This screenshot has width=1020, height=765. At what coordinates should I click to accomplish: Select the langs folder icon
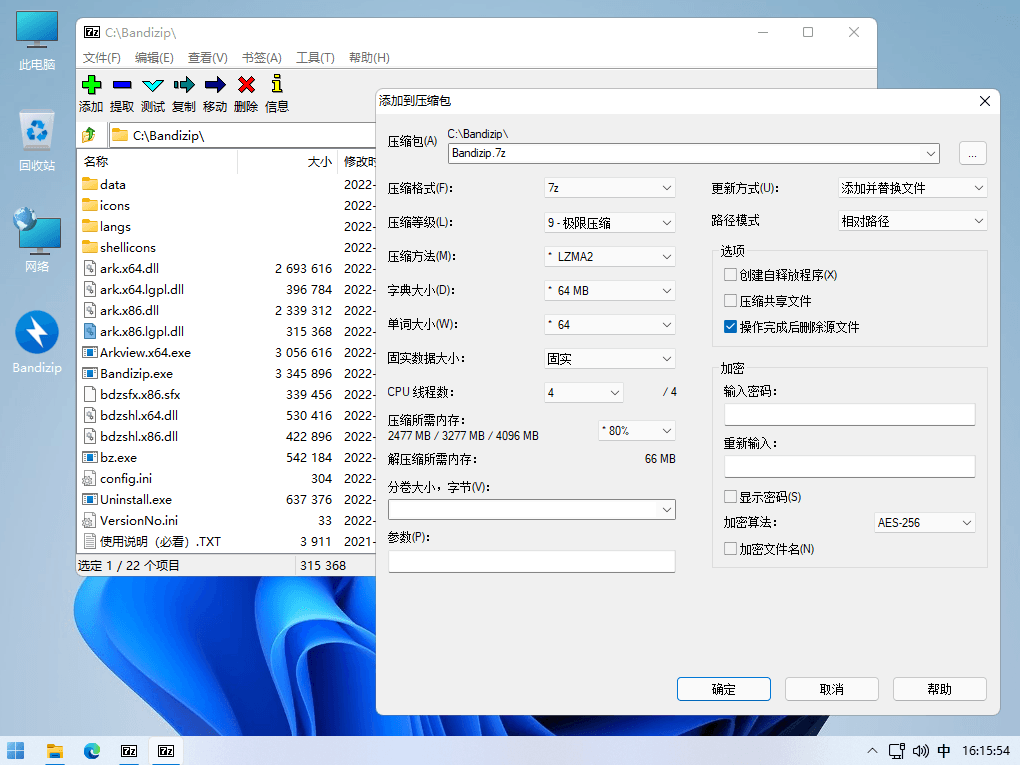(90, 226)
